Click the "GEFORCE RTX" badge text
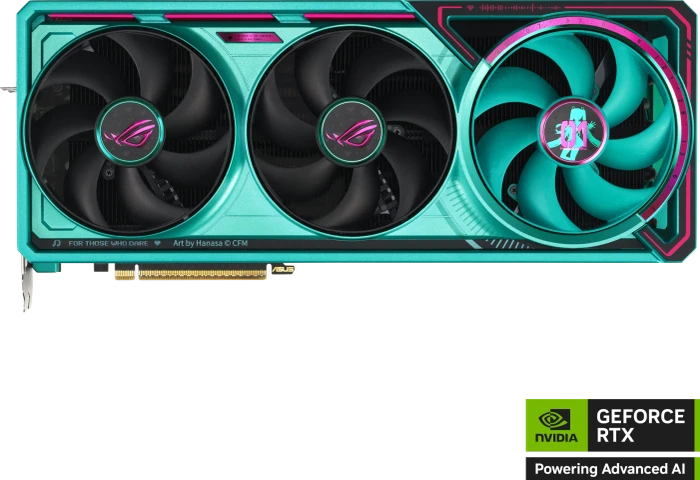This screenshot has height=480, width=700. click(x=640, y=426)
